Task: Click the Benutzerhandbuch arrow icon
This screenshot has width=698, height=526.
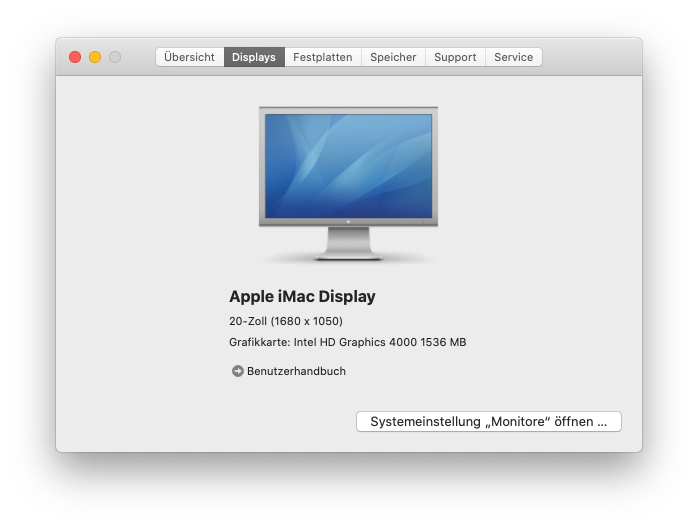Action: 238,371
